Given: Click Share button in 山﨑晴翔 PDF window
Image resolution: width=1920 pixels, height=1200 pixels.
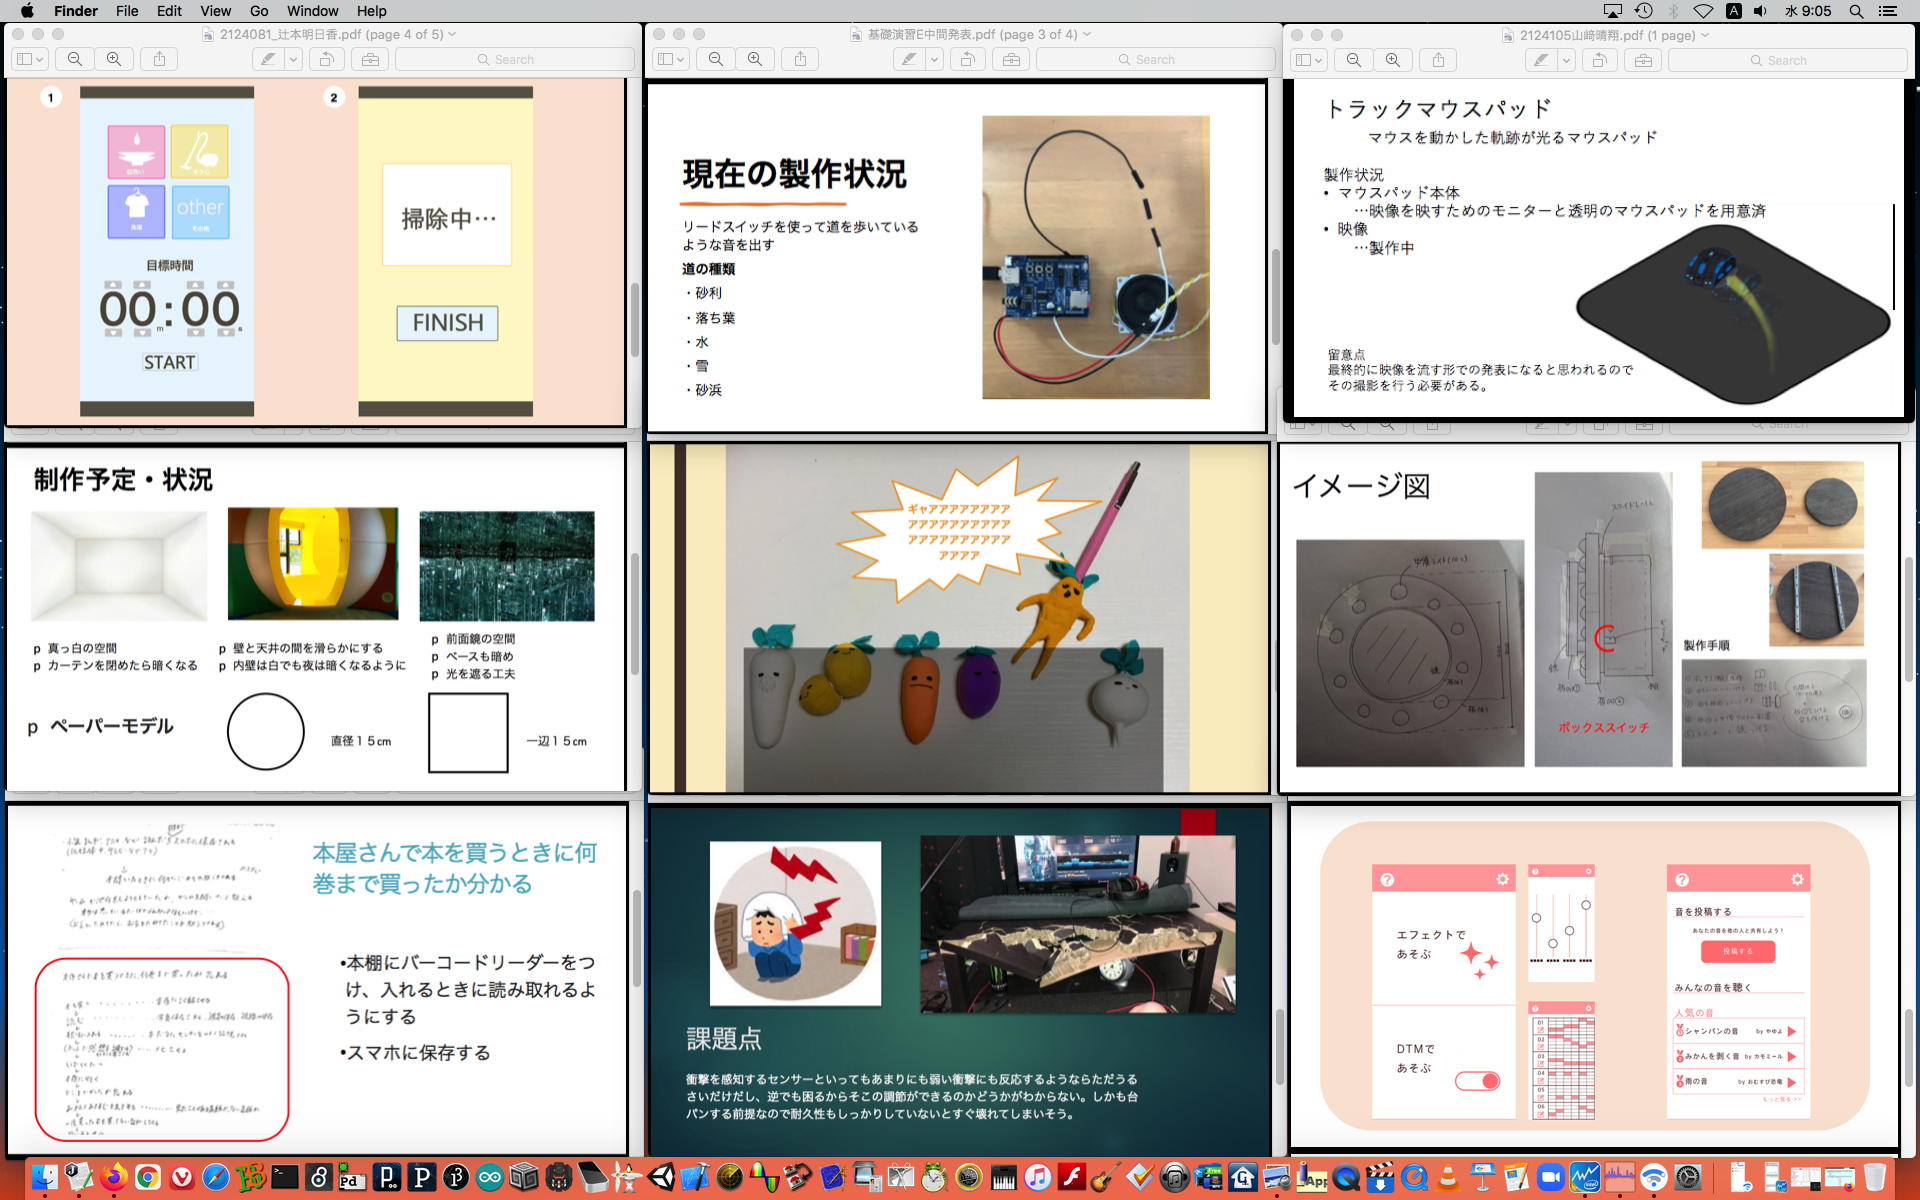Looking at the screenshot, I should tap(1438, 60).
